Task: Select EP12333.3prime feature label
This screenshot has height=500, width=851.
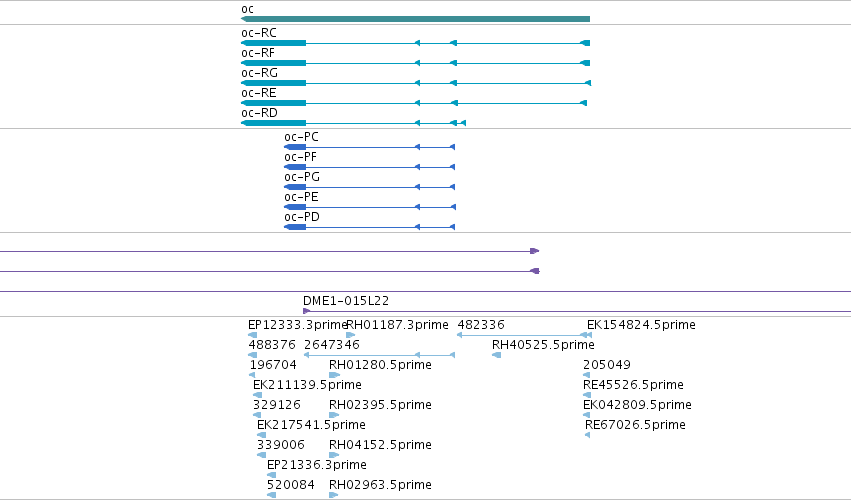Action: [x=297, y=325]
